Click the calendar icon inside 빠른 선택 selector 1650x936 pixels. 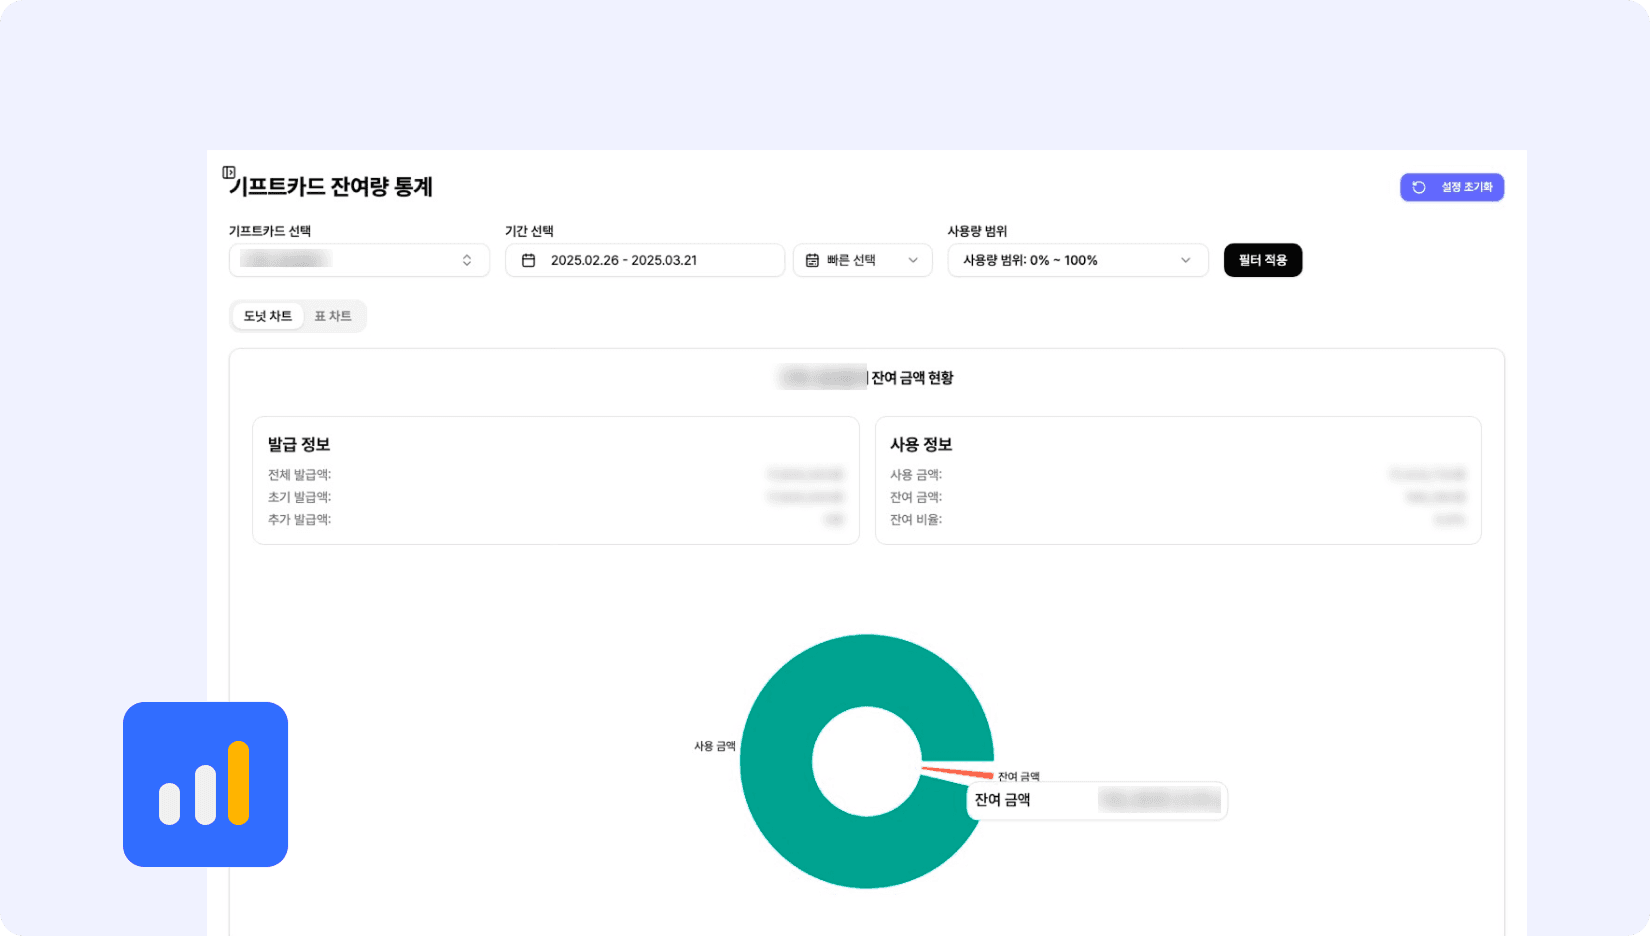[x=813, y=260]
